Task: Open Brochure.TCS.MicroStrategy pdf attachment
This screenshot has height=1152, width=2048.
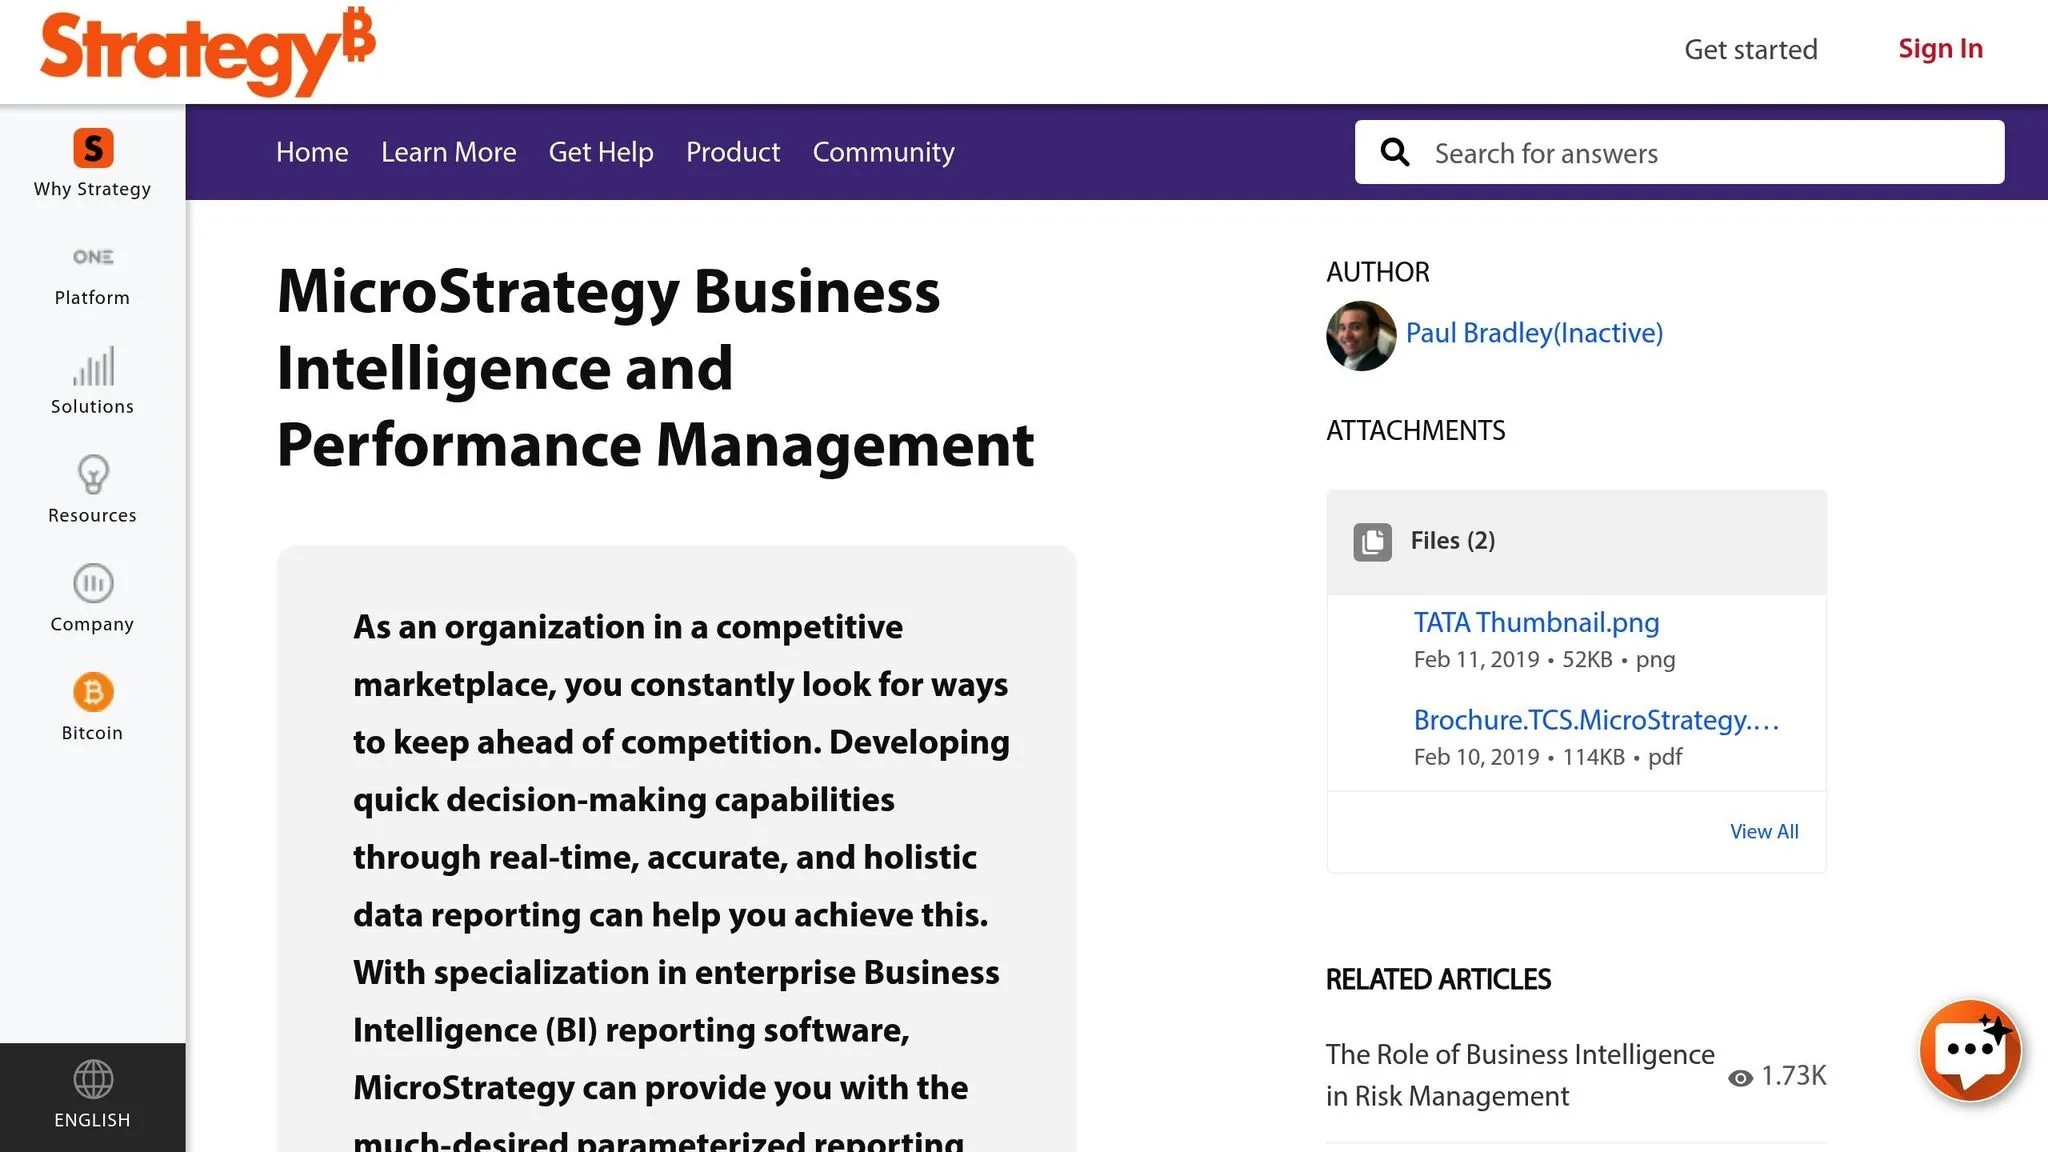Action: pos(1596,720)
